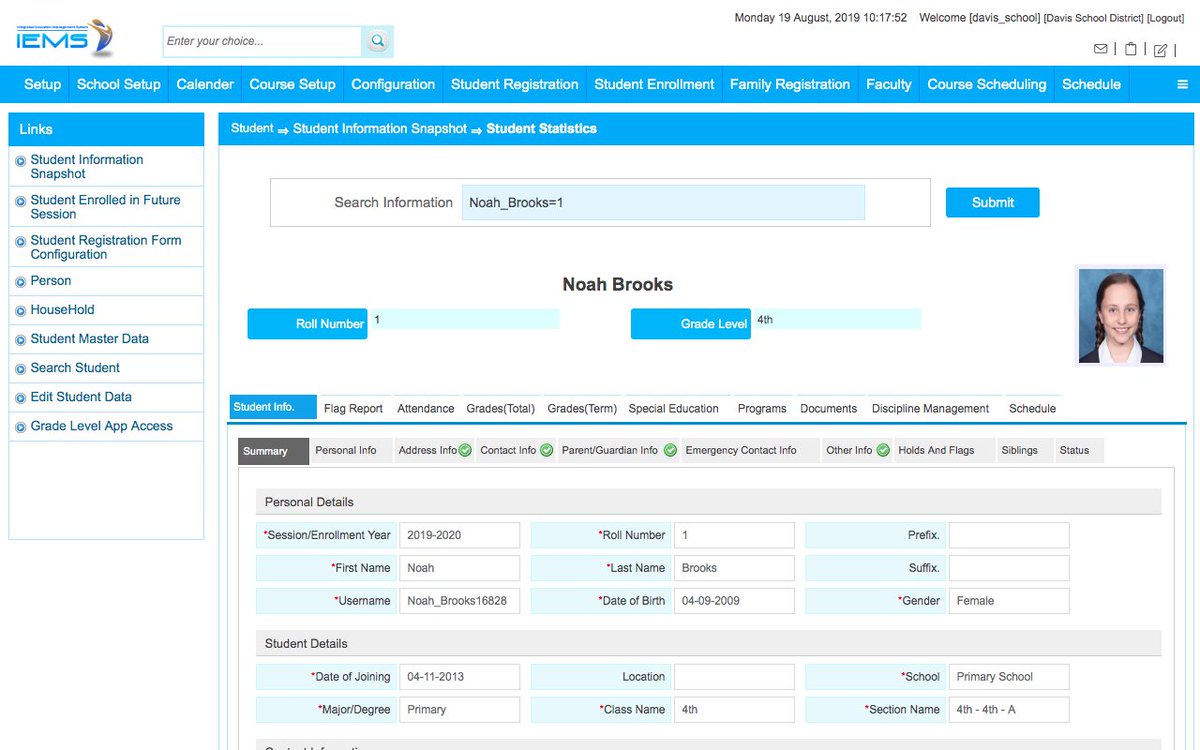This screenshot has width=1200, height=750.
Task: Click the IEMS logo
Action: click(x=65, y=38)
